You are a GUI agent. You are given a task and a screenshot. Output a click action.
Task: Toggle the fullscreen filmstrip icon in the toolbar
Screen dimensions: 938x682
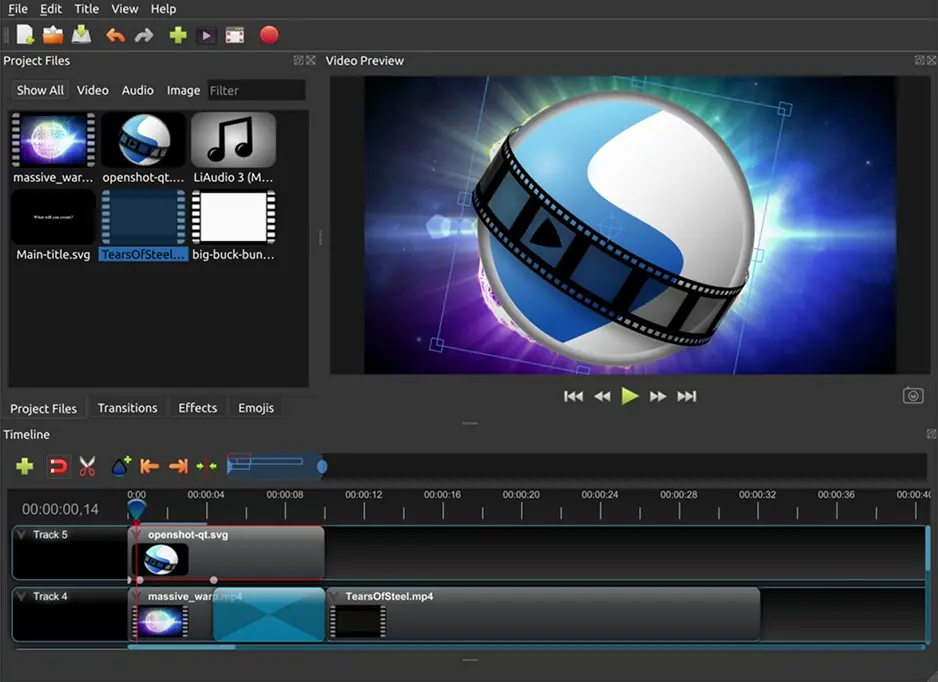coord(234,35)
